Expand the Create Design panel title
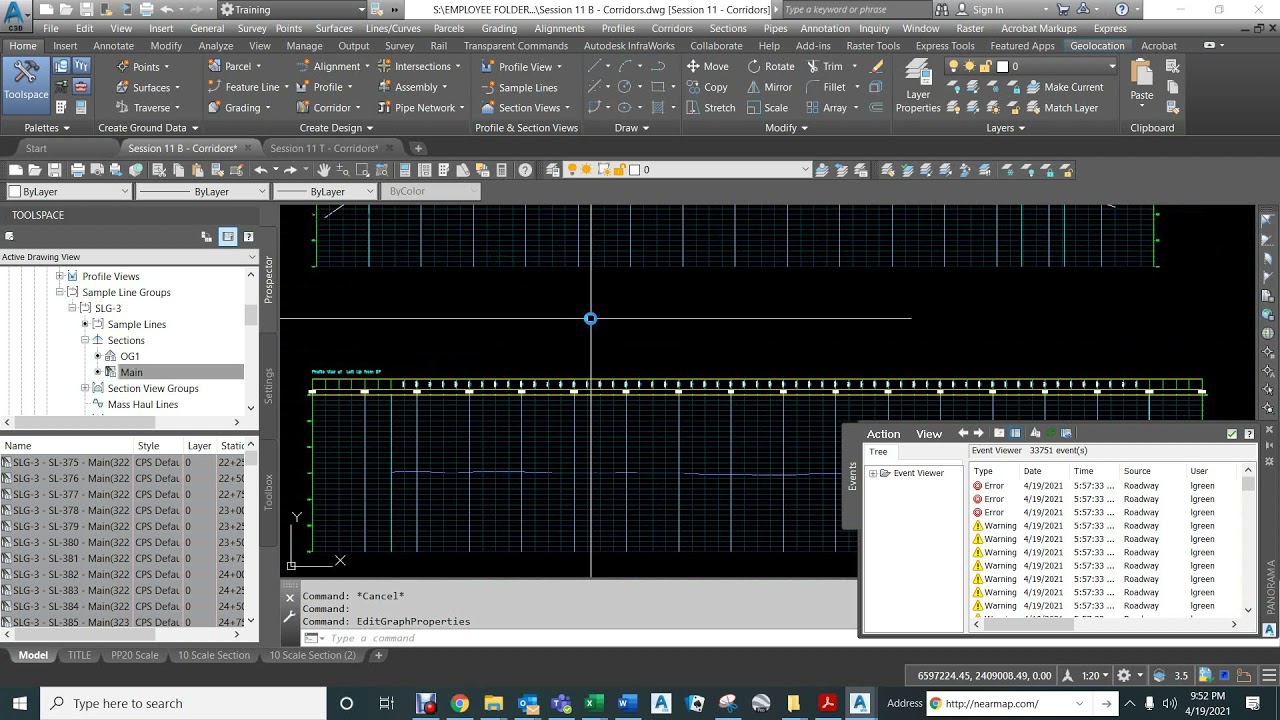The image size is (1280, 720). pos(336,128)
